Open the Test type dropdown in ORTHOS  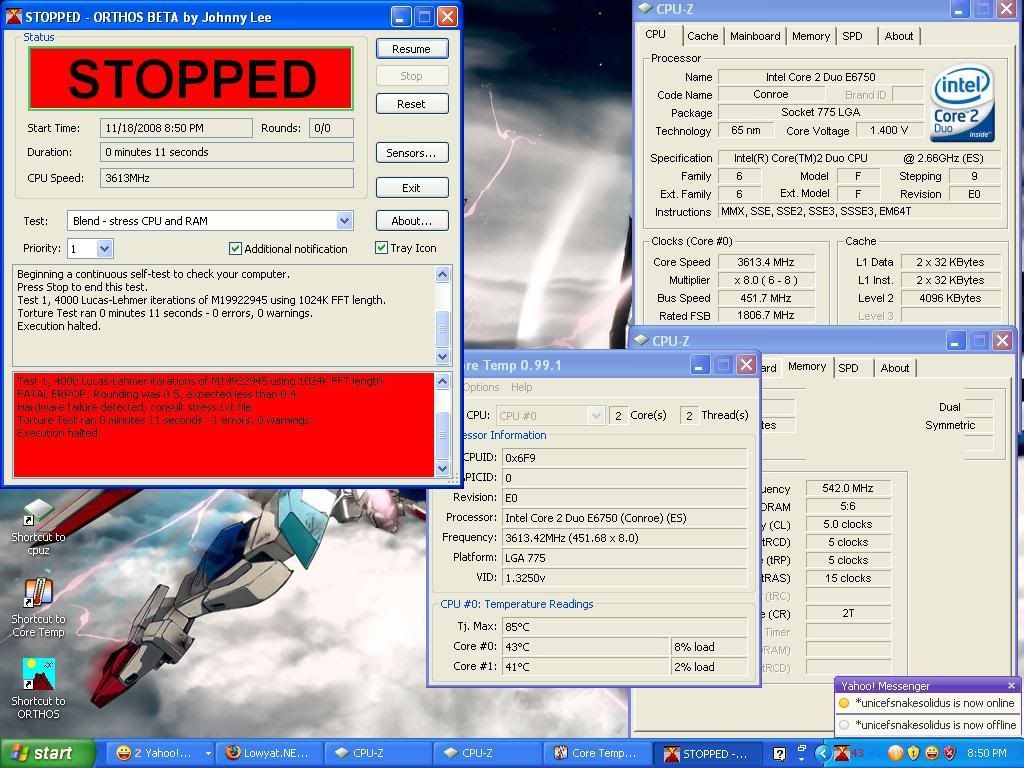pos(344,221)
